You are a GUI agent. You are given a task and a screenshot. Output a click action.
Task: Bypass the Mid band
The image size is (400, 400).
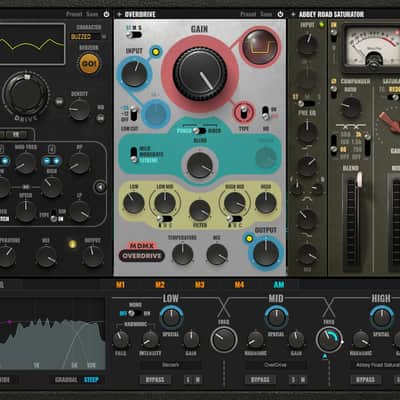click(260, 379)
